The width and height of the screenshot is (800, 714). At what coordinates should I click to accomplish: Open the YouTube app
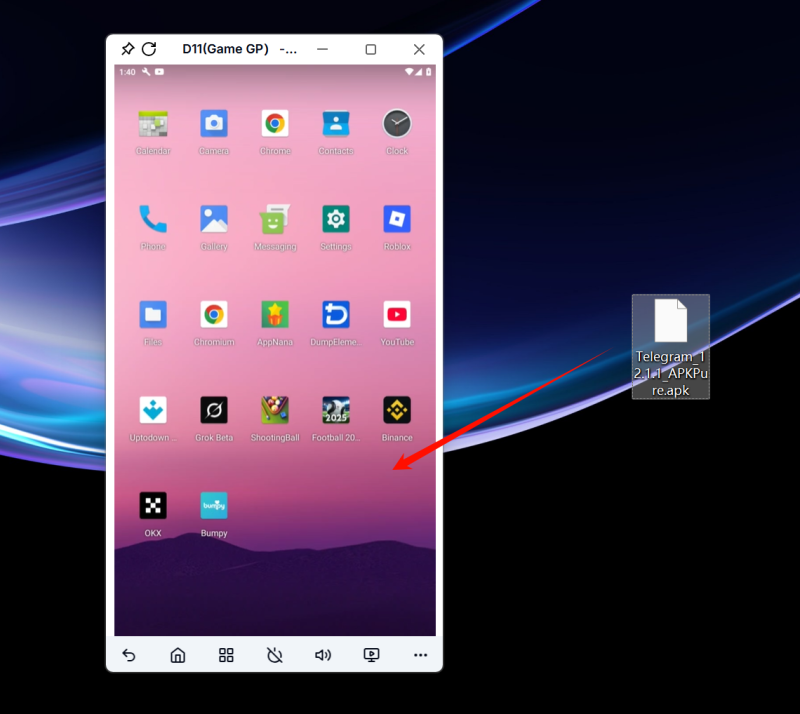(x=397, y=315)
